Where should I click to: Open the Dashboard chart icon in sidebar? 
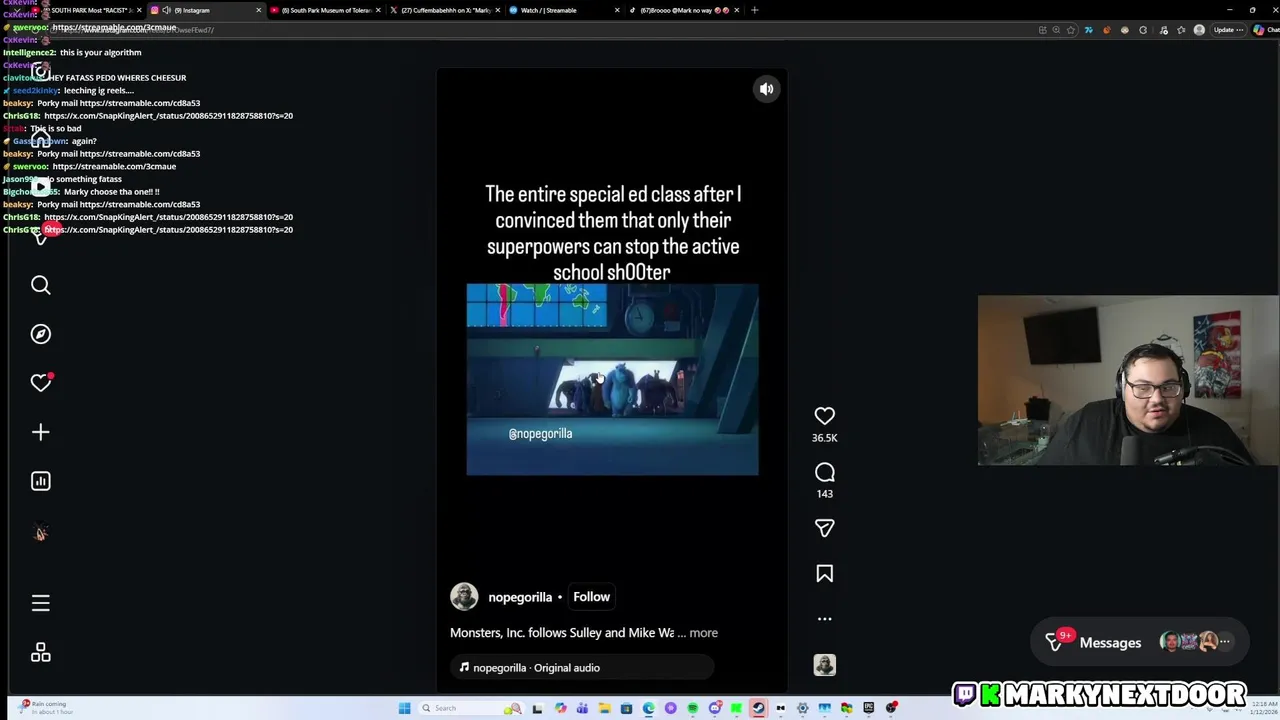point(40,481)
